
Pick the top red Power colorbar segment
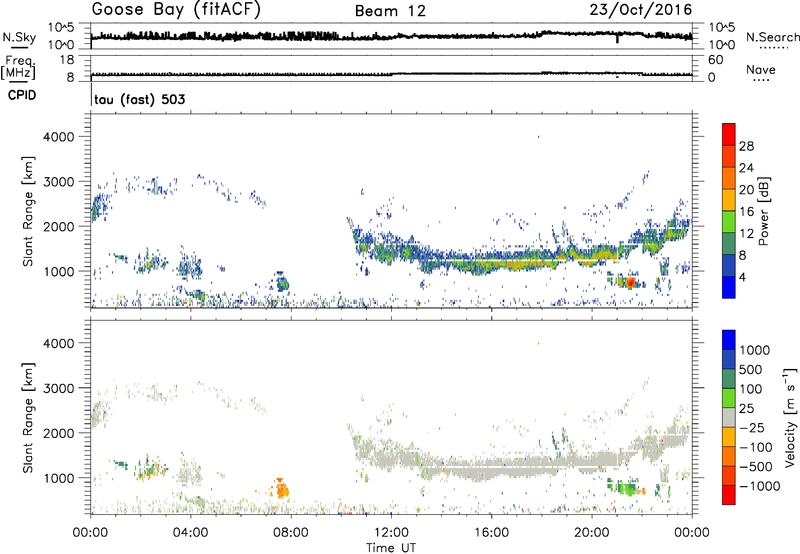tap(729, 134)
